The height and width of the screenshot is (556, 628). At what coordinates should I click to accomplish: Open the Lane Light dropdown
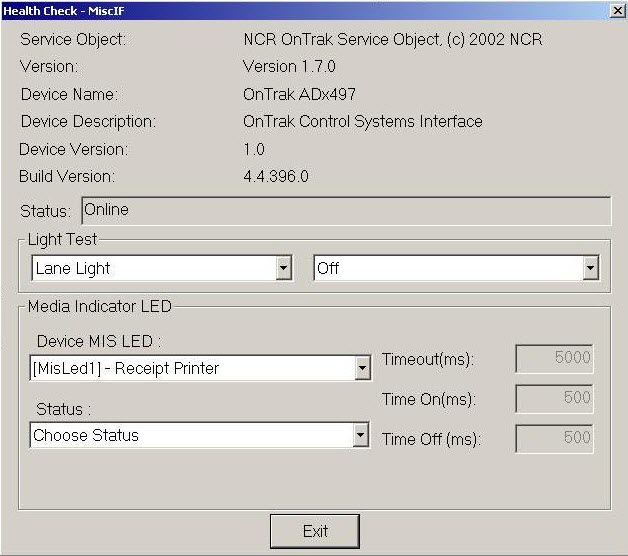click(x=162, y=268)
